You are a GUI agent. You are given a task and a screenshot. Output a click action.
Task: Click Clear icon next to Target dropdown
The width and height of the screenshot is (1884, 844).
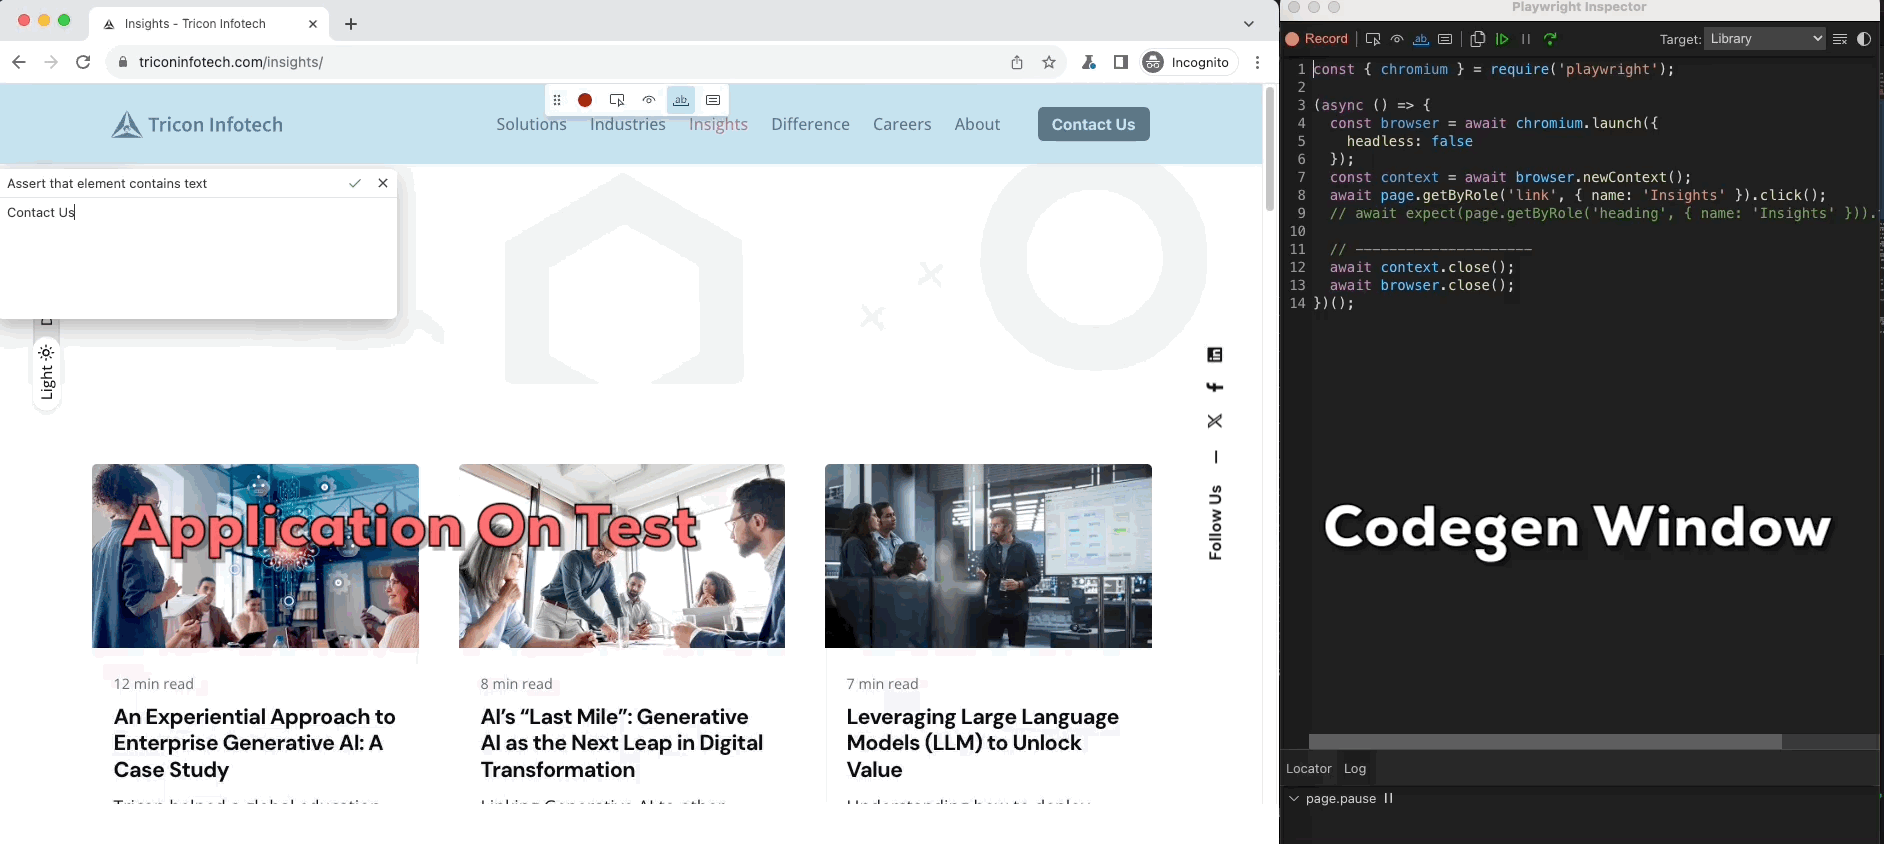pos(1840,39)
